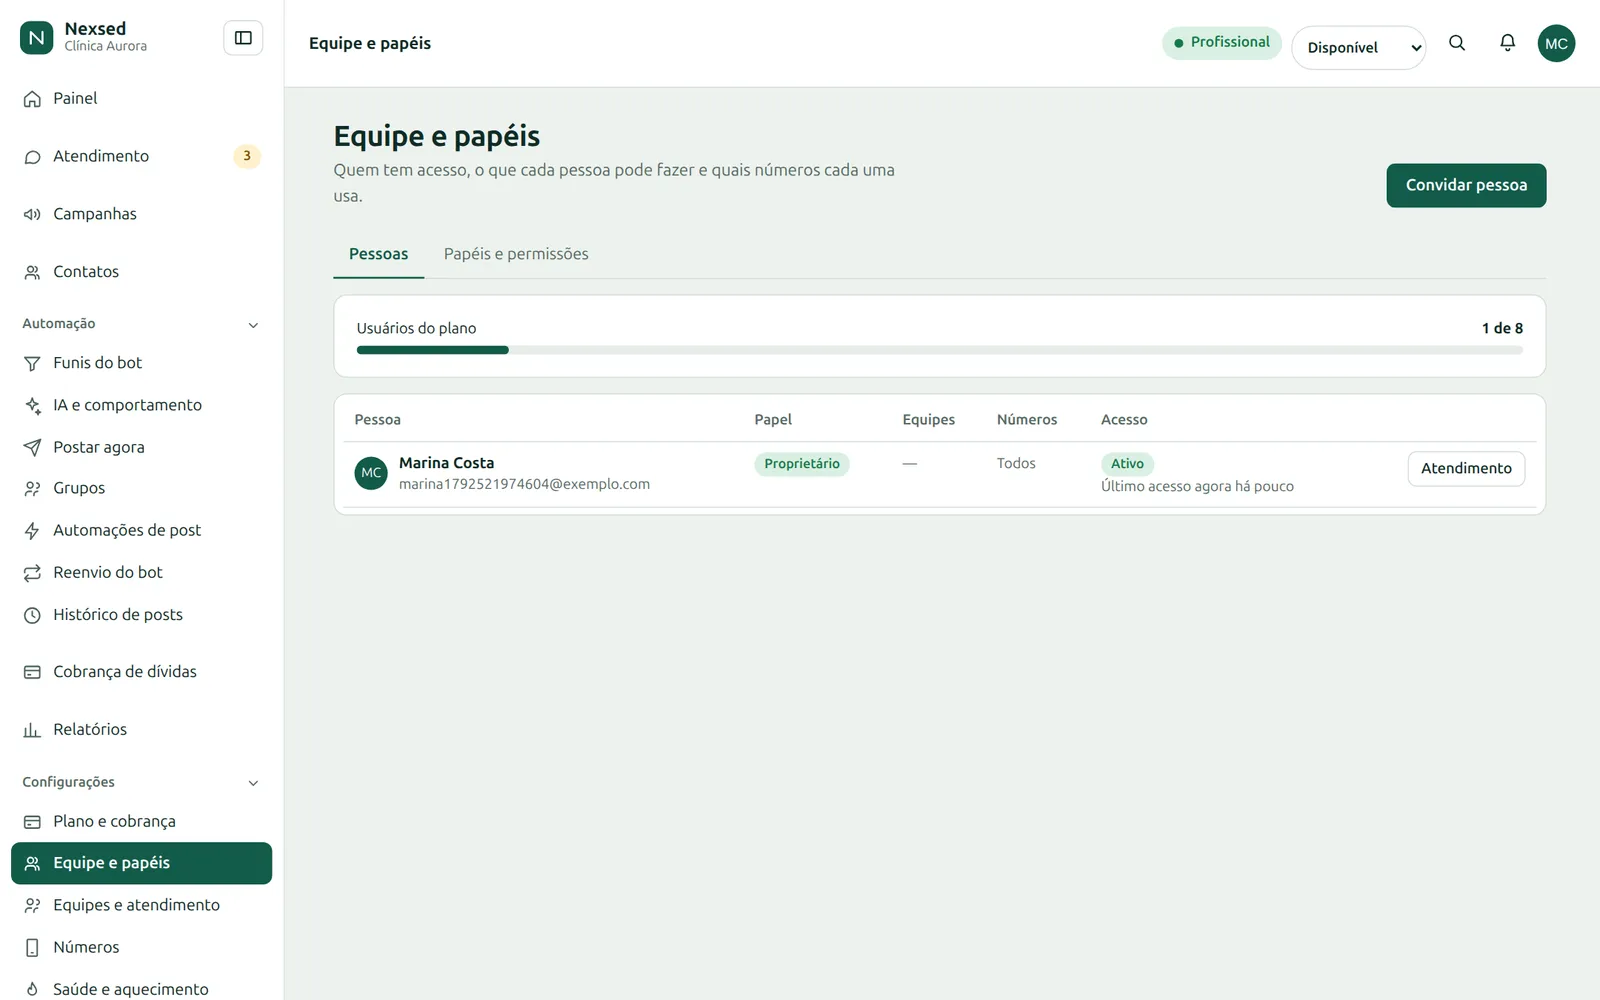Open Grupos in sidebar
Screen dimensions: 1600x1000
141,488
